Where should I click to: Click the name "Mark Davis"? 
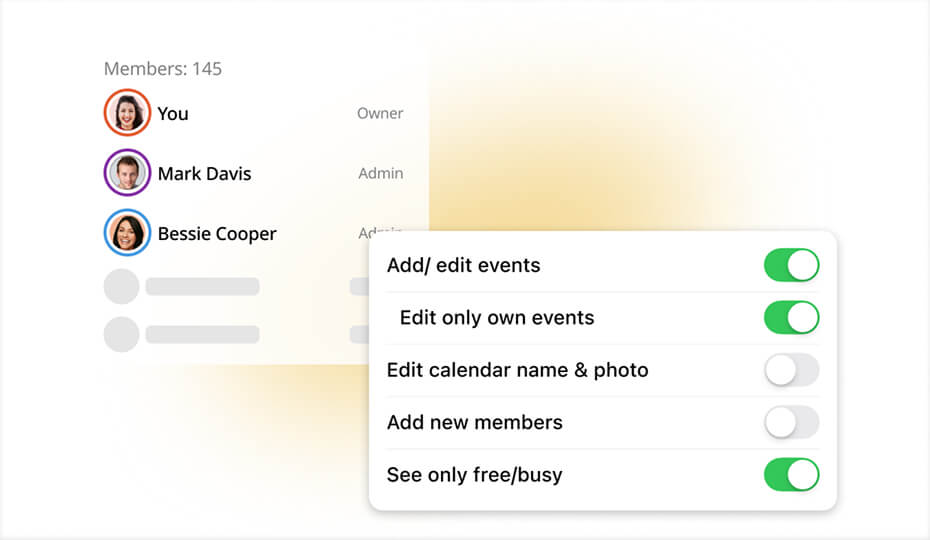click(x=204, y=174)
